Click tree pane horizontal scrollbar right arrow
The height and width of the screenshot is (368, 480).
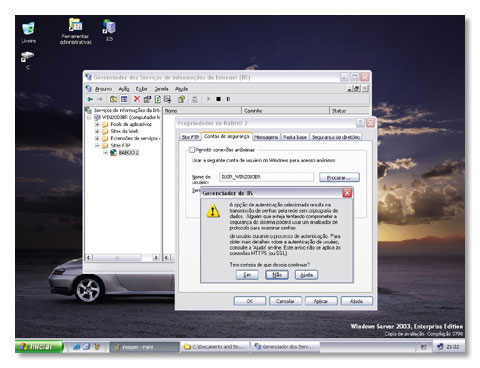pyautogui.click(x=156, y=257)
